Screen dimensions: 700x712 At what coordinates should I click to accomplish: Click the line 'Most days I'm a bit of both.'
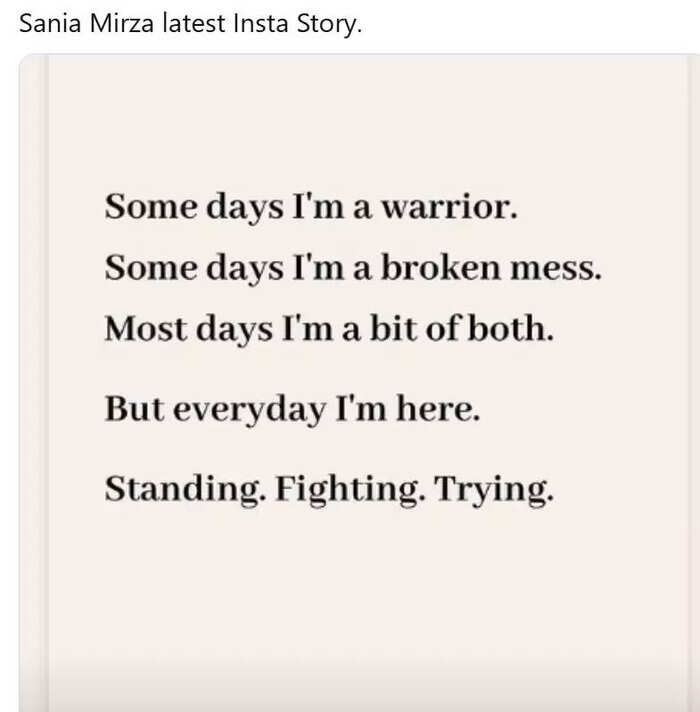pos(329,329)
